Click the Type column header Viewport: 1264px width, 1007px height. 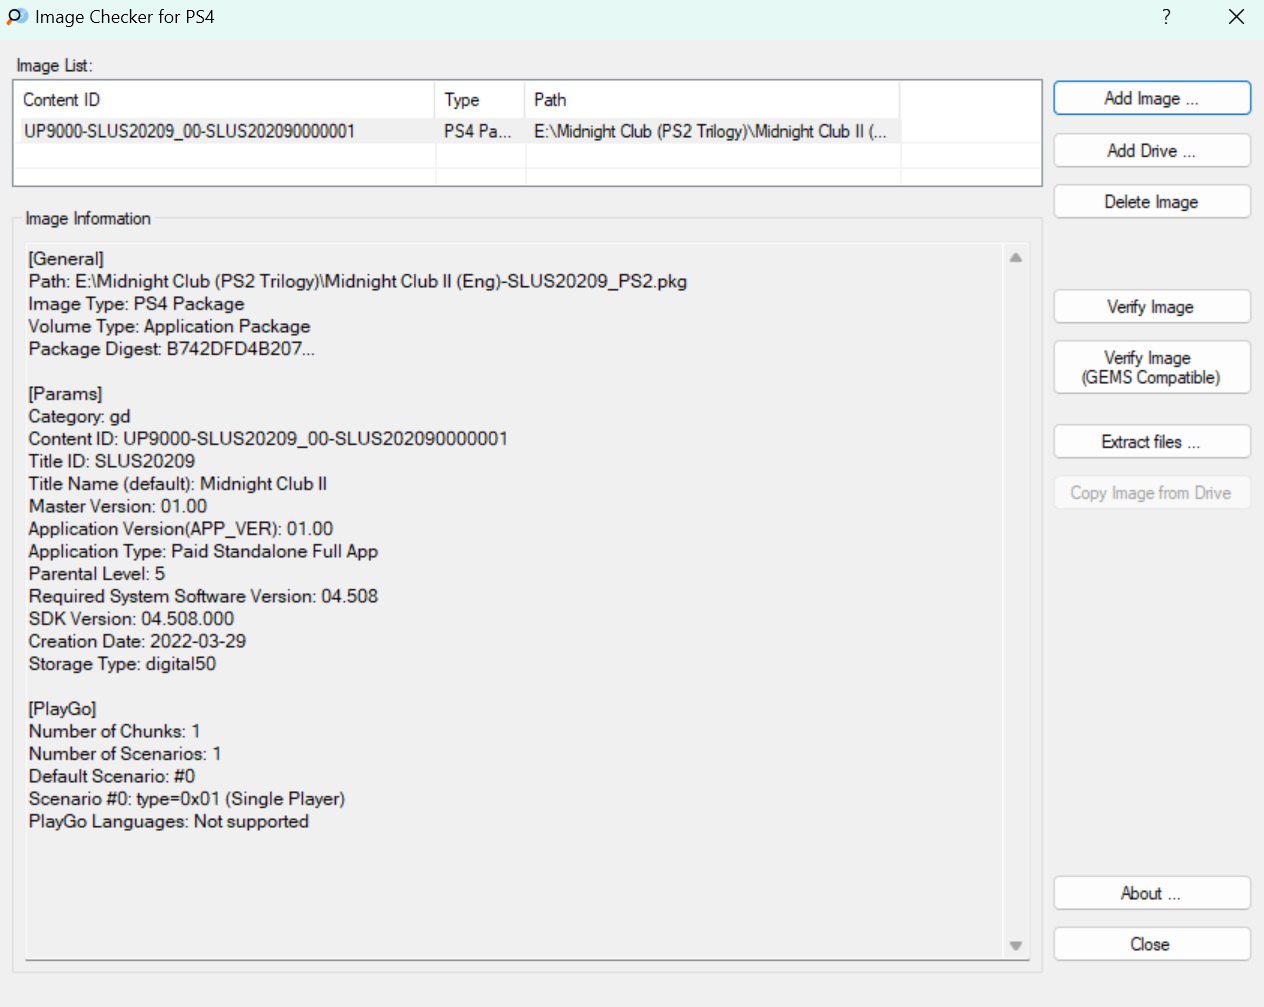(x=480, y=100)
